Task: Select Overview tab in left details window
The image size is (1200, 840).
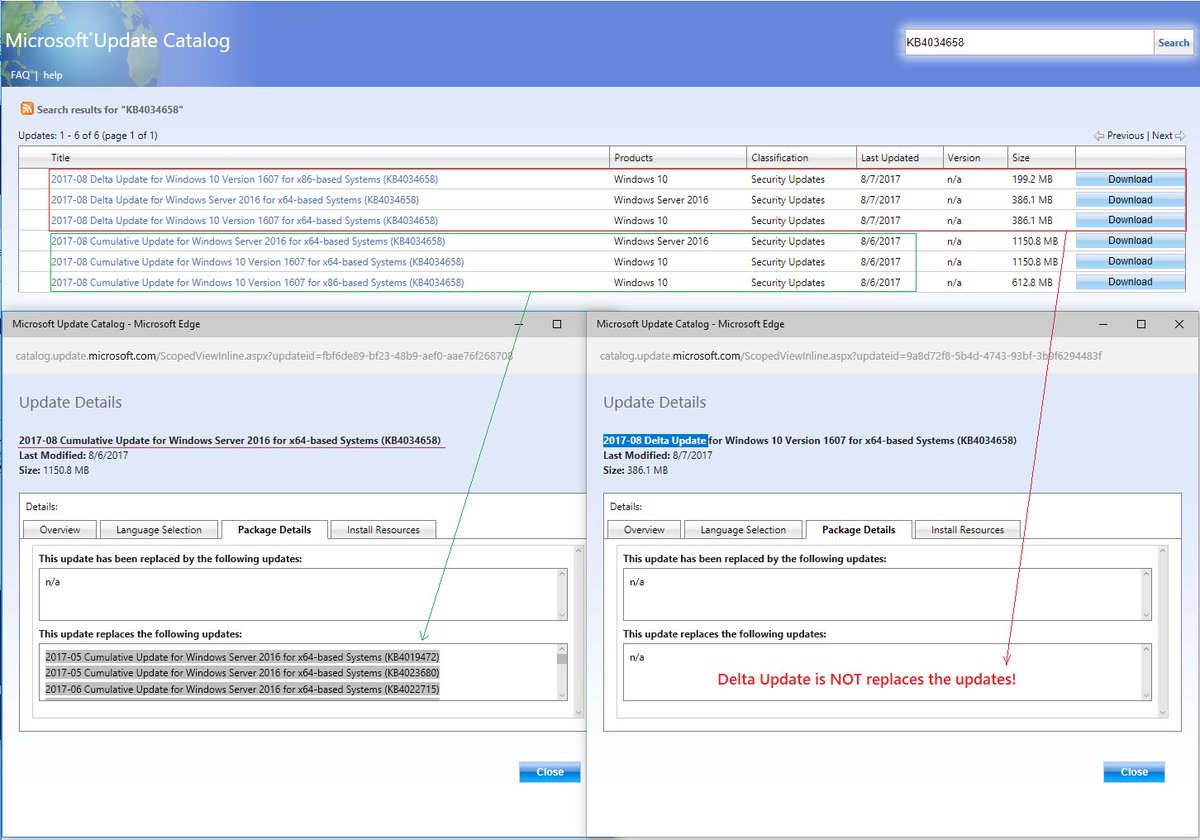Action: click(60, 529)
